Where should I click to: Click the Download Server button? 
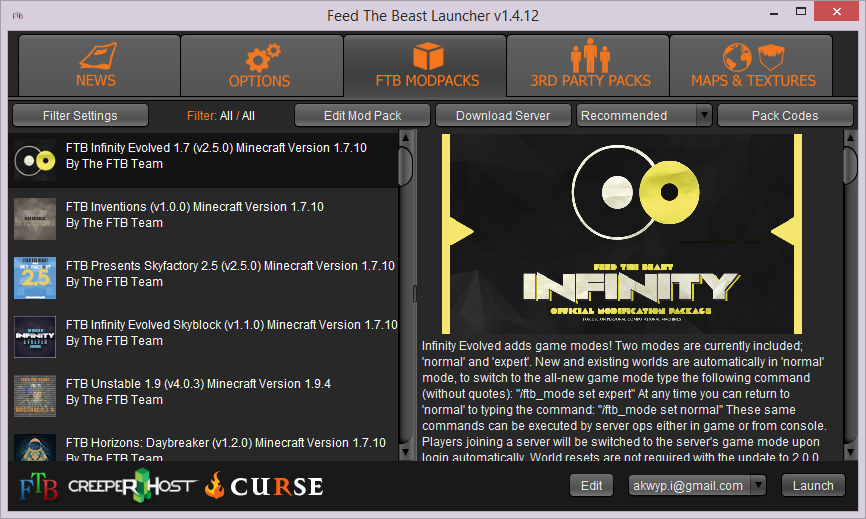[503, 116]
